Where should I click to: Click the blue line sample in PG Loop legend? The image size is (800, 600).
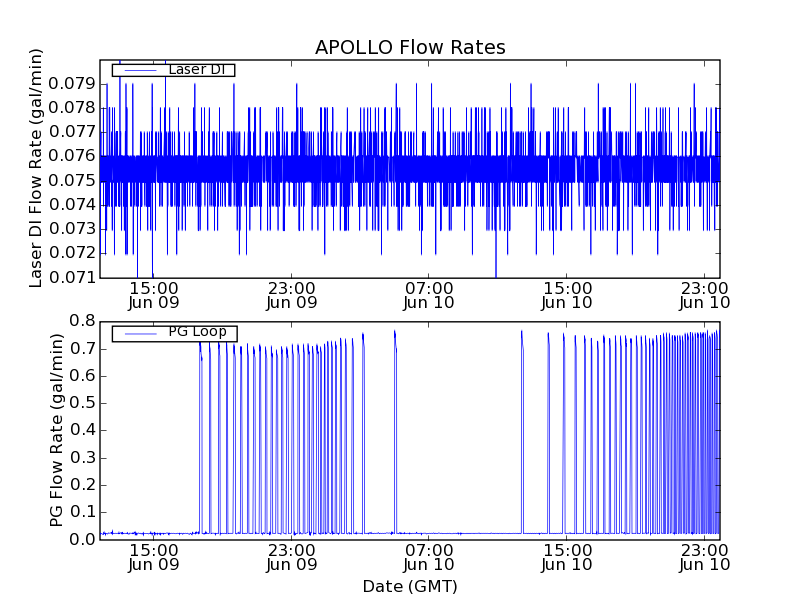click(139, 333)
